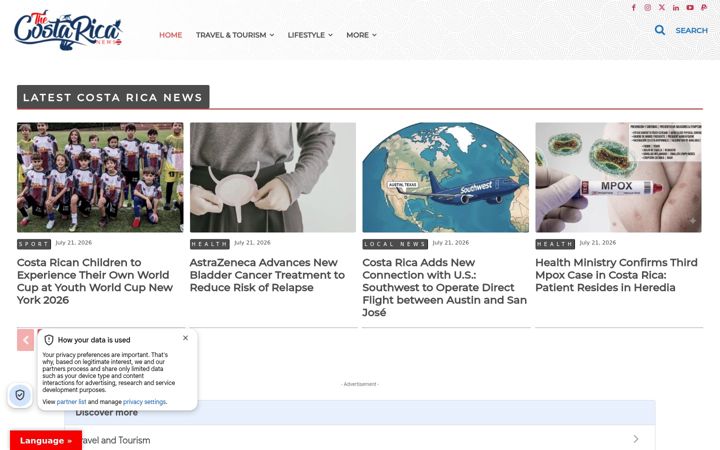Select the SPORT category tag
This screenshot has width=720, height=450.
pyautogui.click(x=34, y=244)
